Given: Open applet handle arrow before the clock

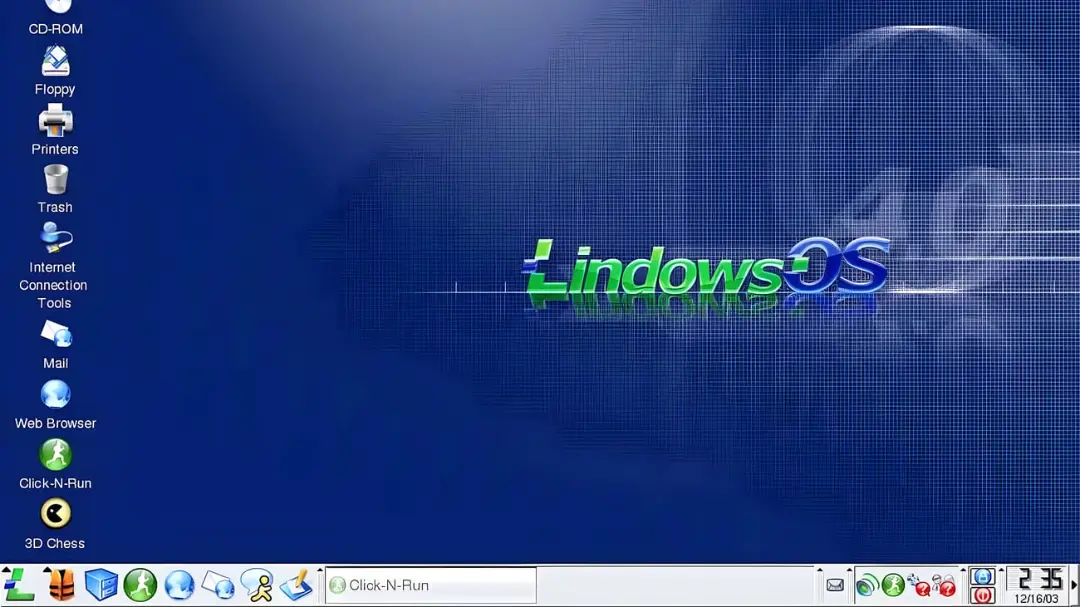Looking at the screenshot, I should 1001,570.
